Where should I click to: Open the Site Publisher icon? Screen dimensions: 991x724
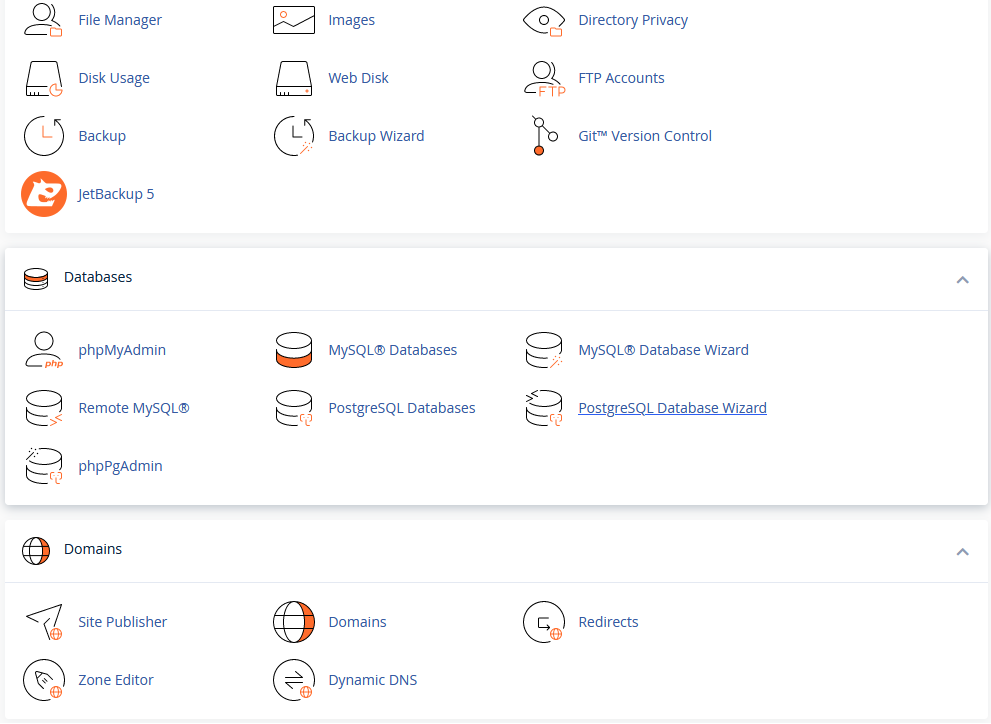[44, 622]
